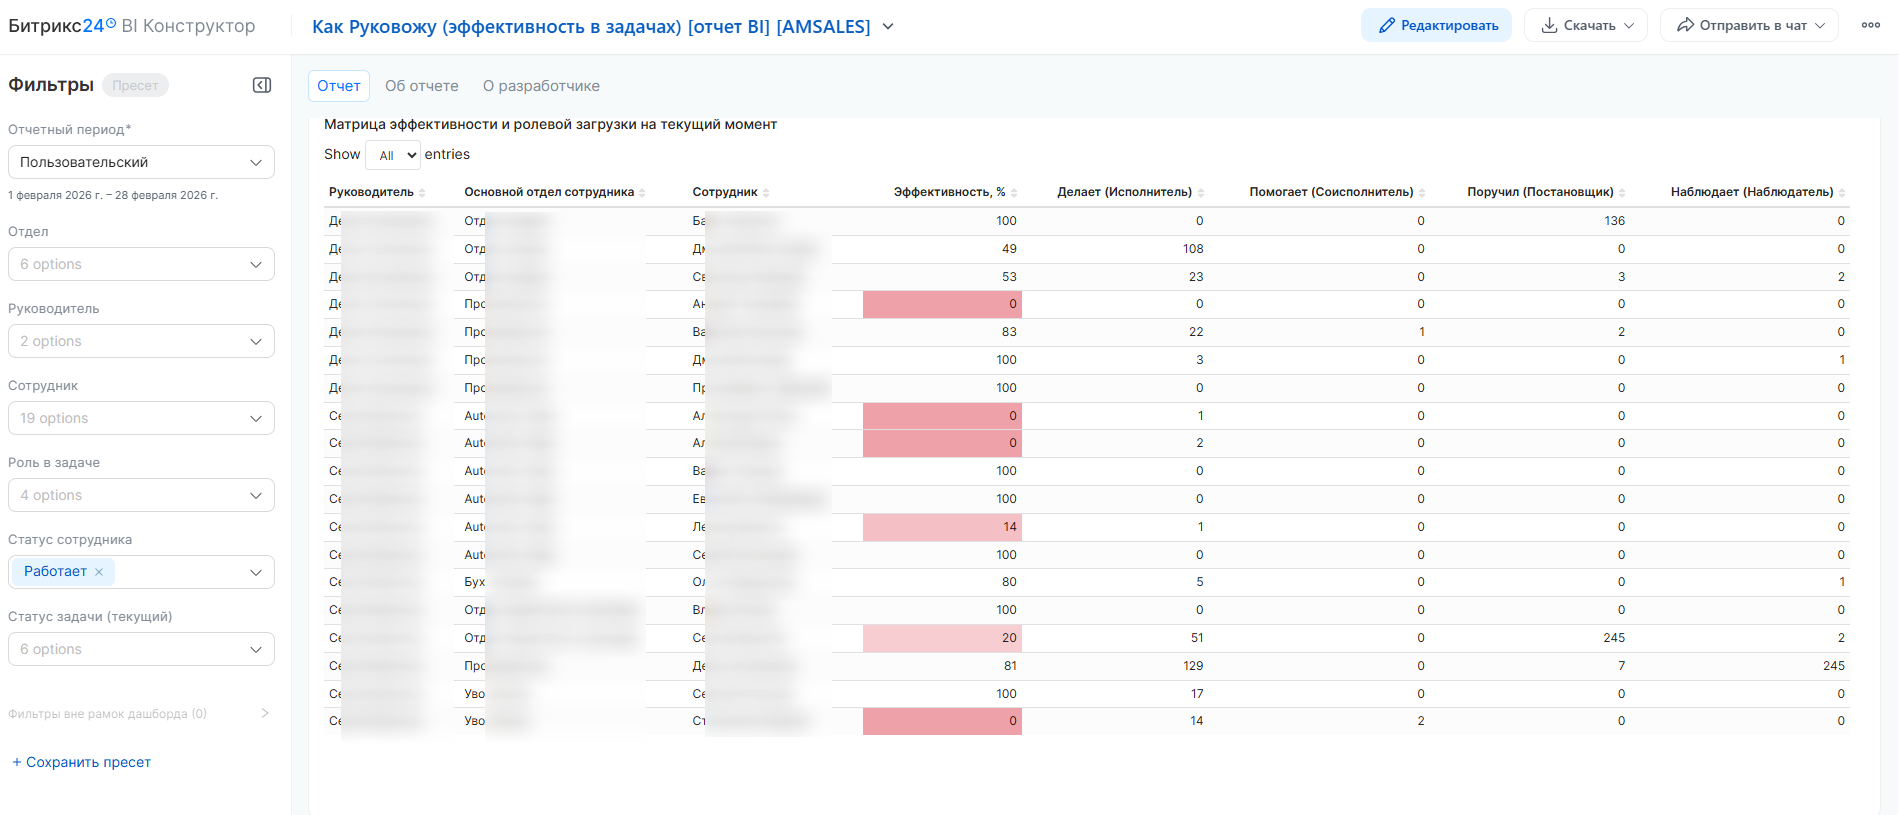Remove the 'Работает' tag with its x
Screen dimensions: 1899x815
coord(99,572)
